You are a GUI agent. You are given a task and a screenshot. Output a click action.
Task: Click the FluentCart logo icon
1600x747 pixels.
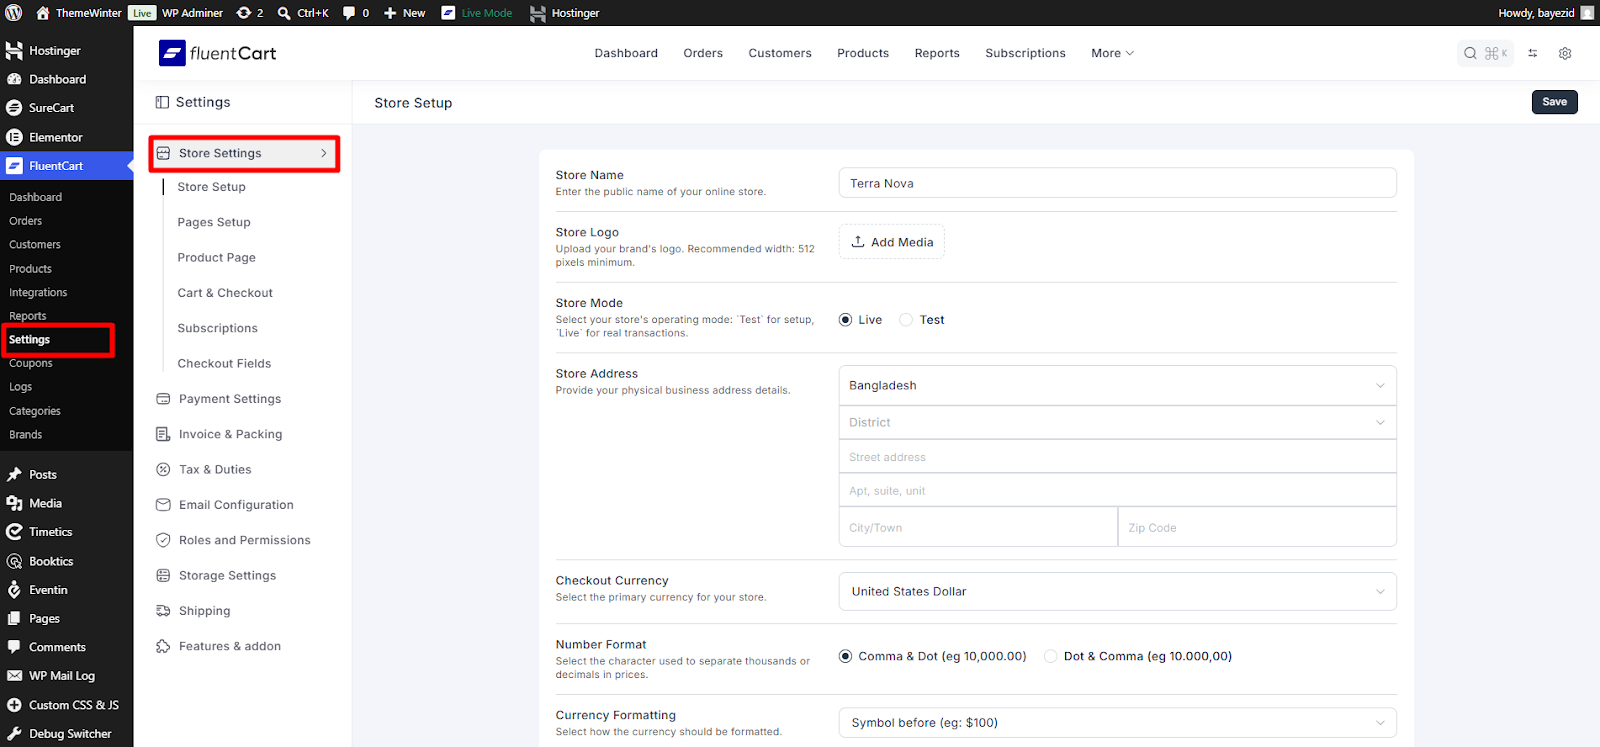172,53
